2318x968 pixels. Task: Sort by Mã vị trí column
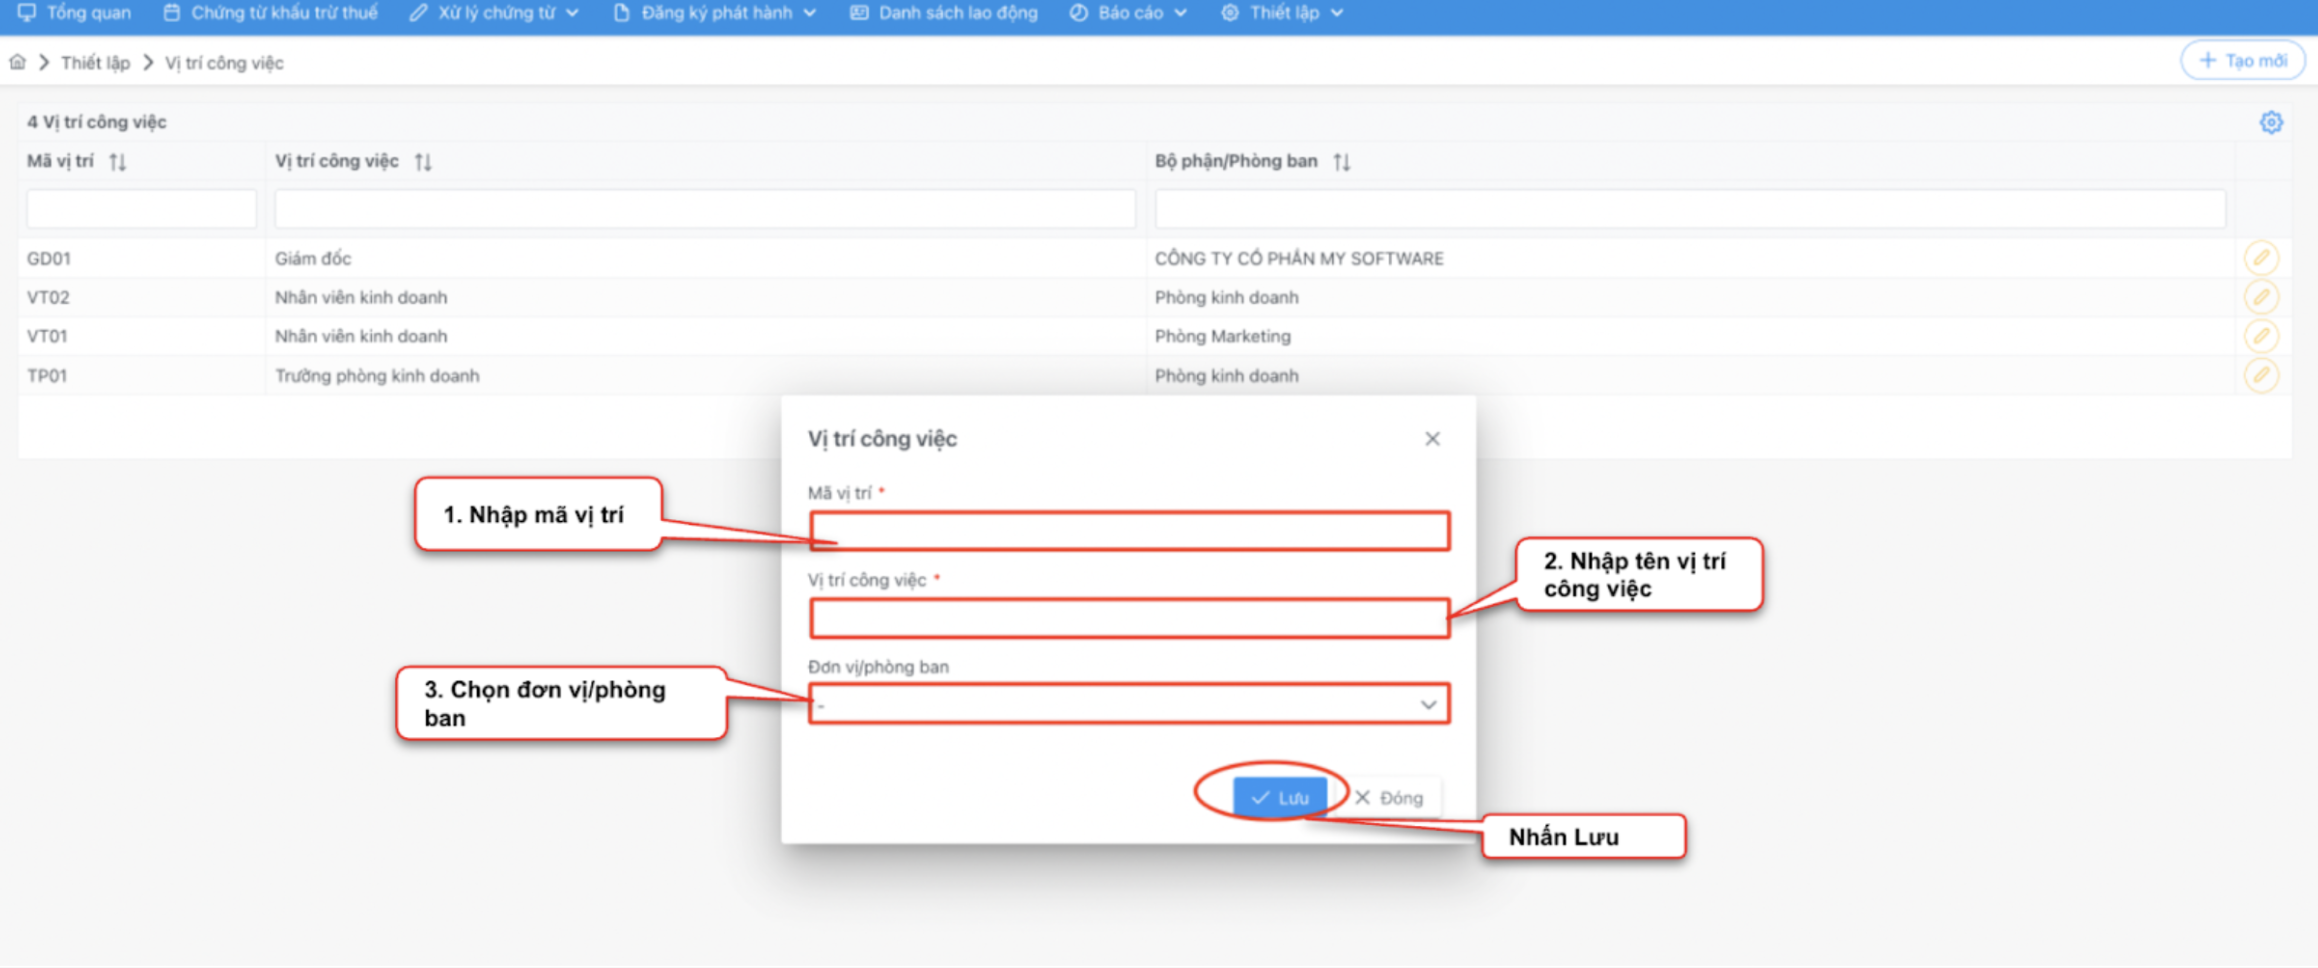click(118, 162)
